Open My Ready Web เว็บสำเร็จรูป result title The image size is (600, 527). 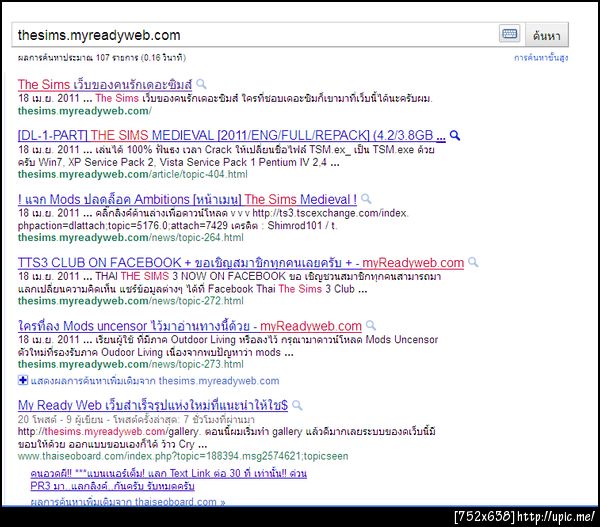click(153, 405)
